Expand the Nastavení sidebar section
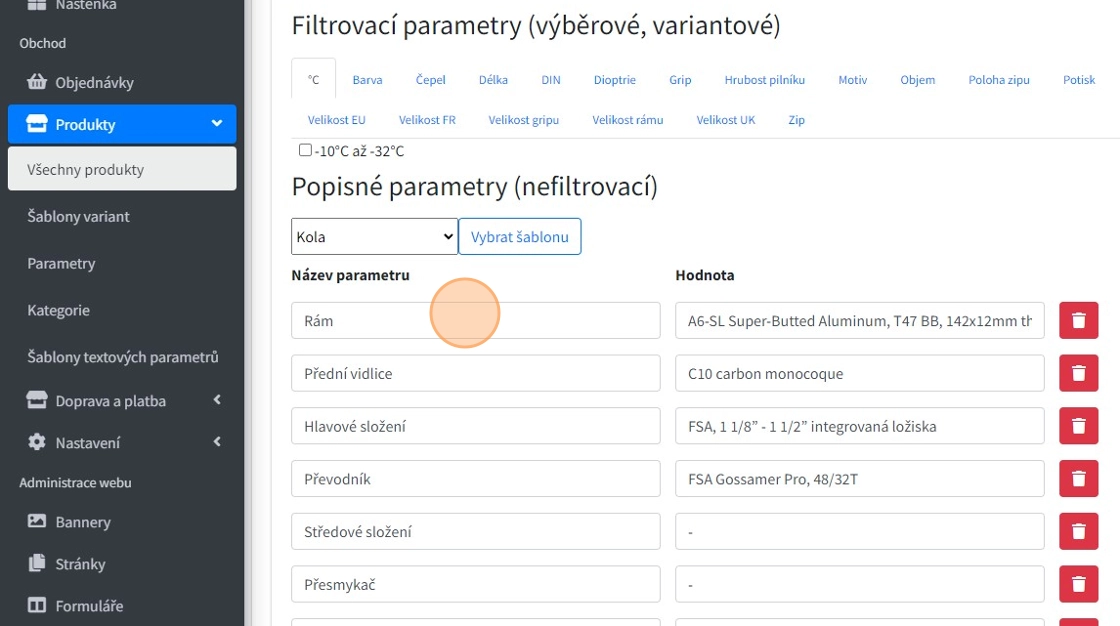1120x626 pixels. tap(216, 442)
